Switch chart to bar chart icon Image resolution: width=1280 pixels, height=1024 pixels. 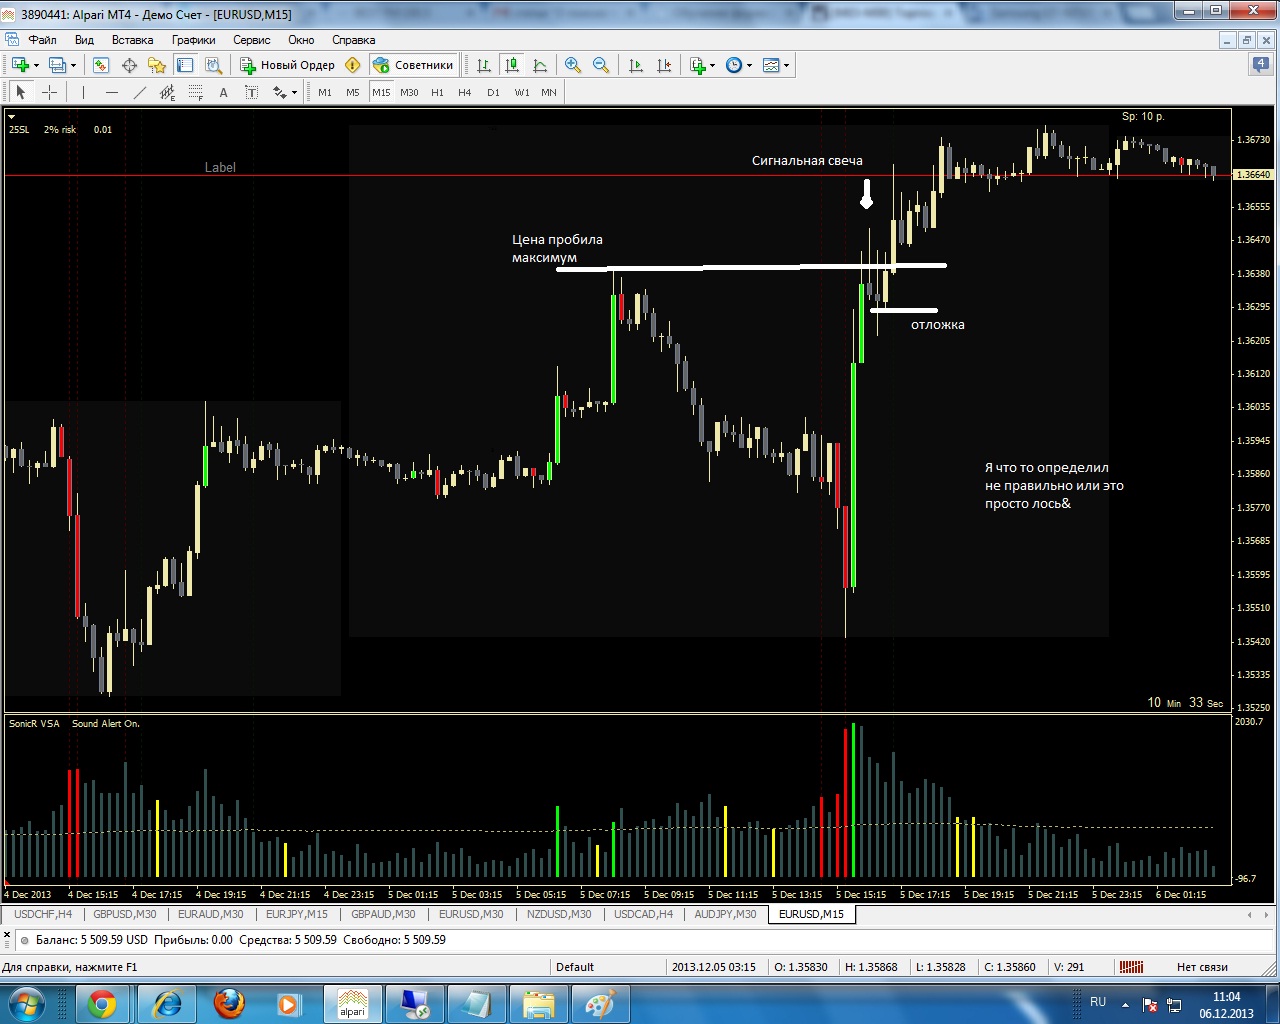484,65
